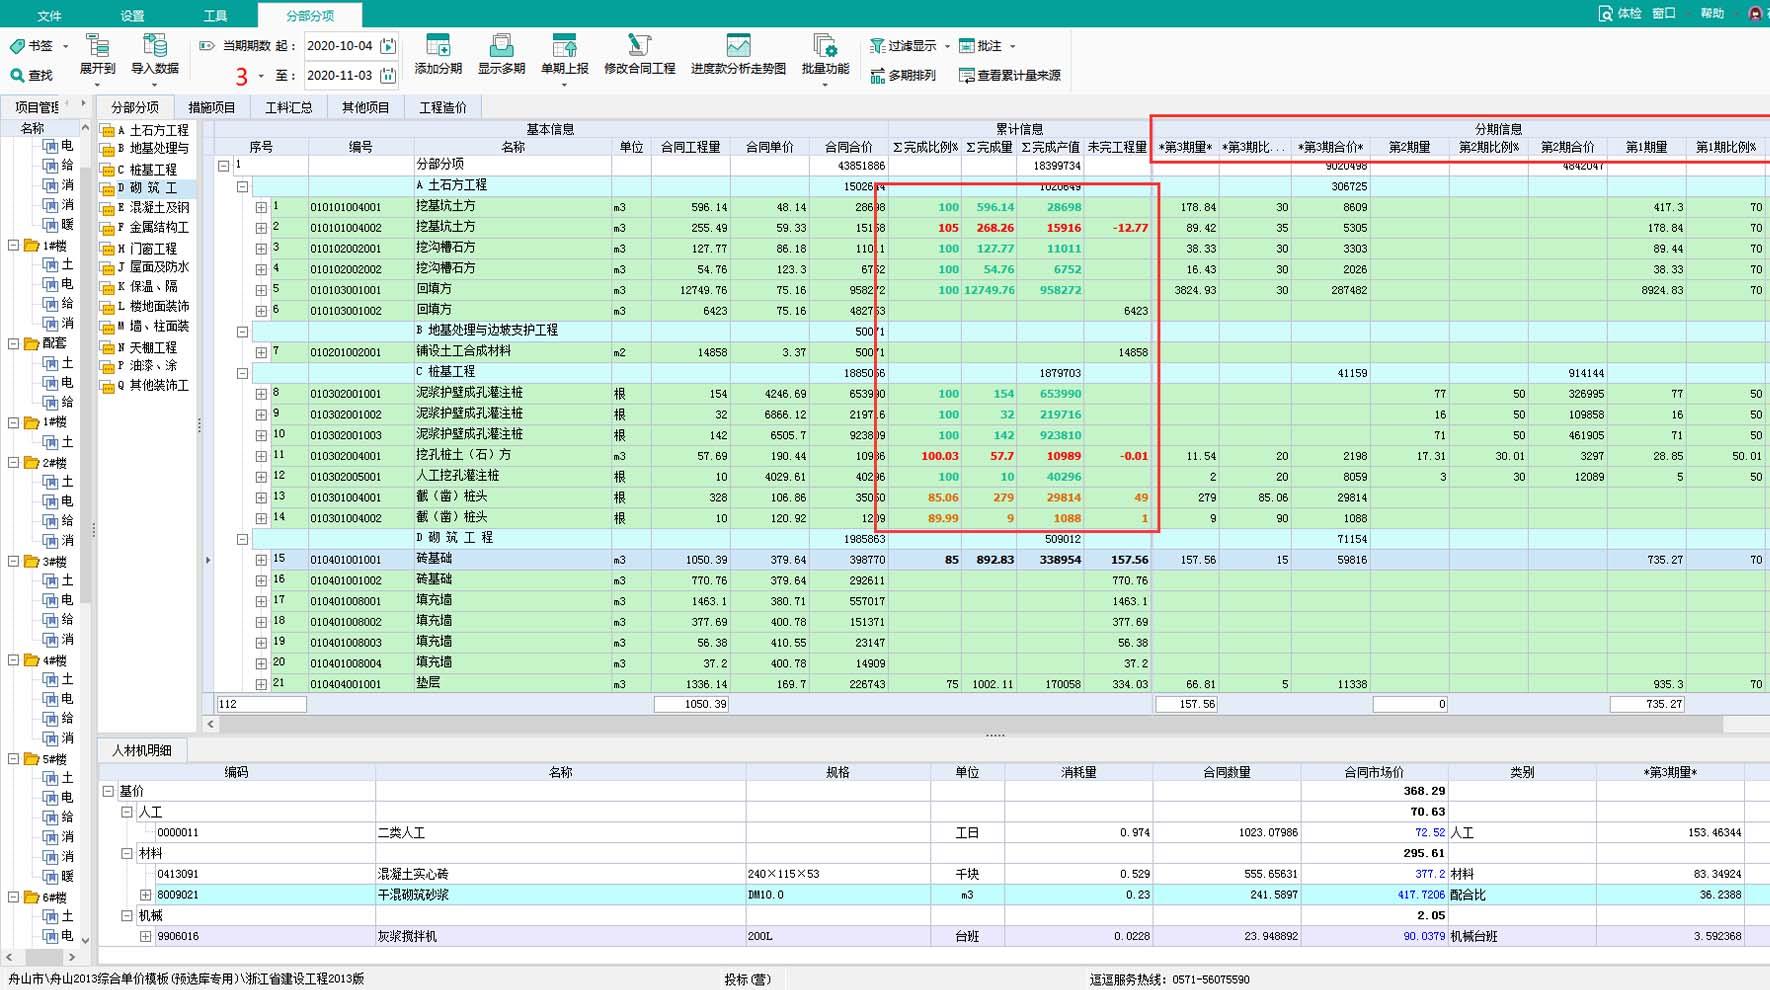Collapse the D 砌筑工程 group row
1770x990 pixels.
click(x=242, y=539)
